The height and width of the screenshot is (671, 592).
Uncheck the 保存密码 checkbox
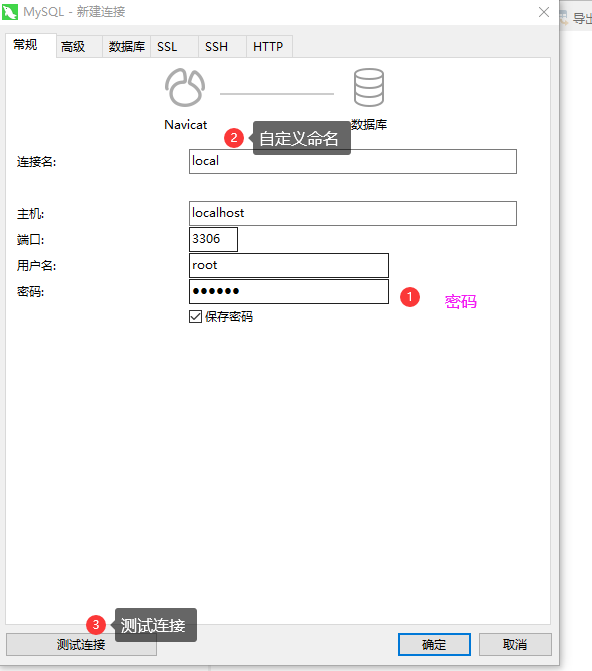(x=196, y=317)
